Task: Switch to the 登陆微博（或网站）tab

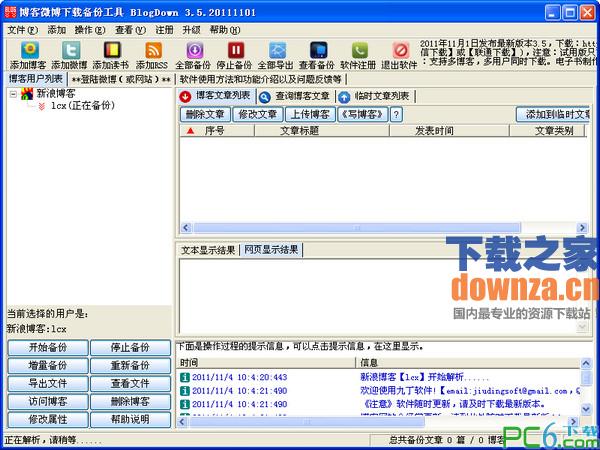Action: (x=121, y=79)
